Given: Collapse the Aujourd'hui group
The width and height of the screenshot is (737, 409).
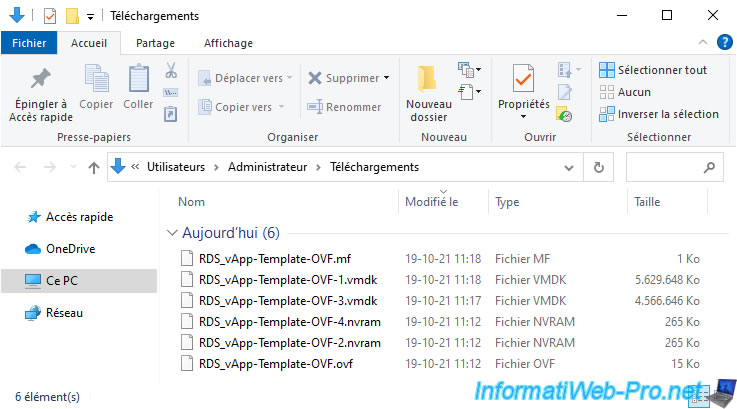Looking at the screenshot, I should coord(172,233).
